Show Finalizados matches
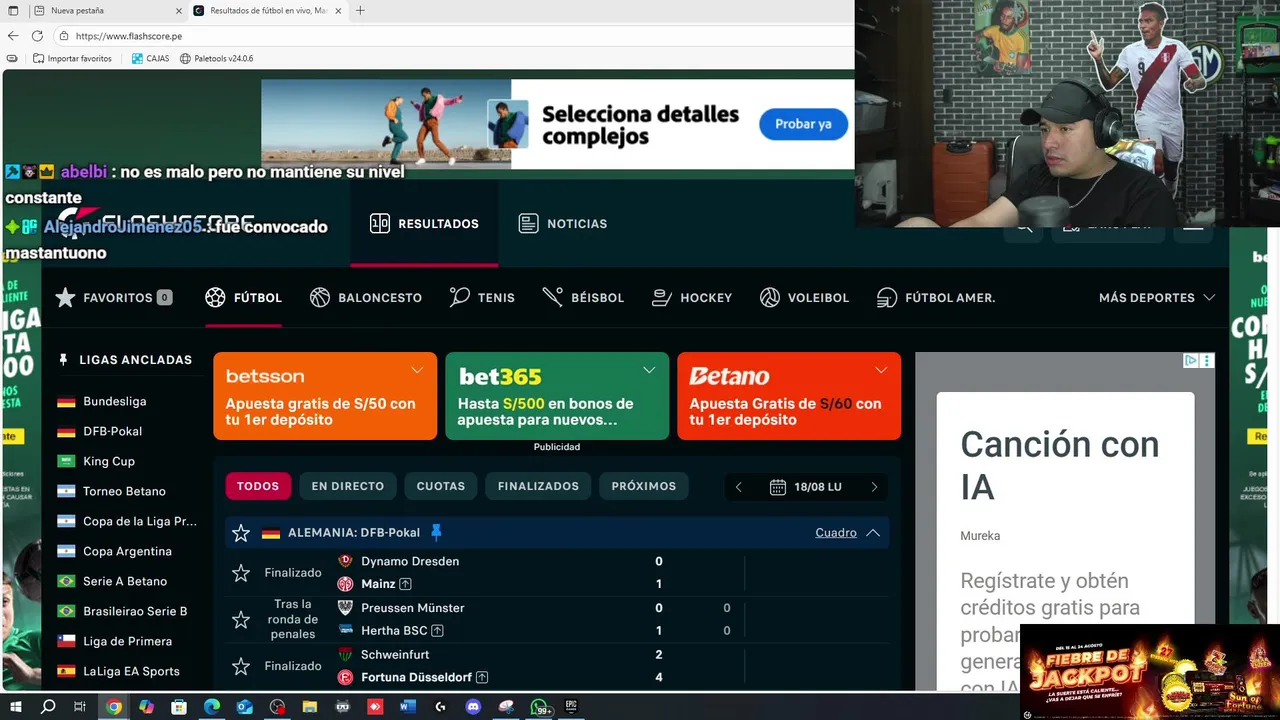1280x720 pixels. point(538,486)
